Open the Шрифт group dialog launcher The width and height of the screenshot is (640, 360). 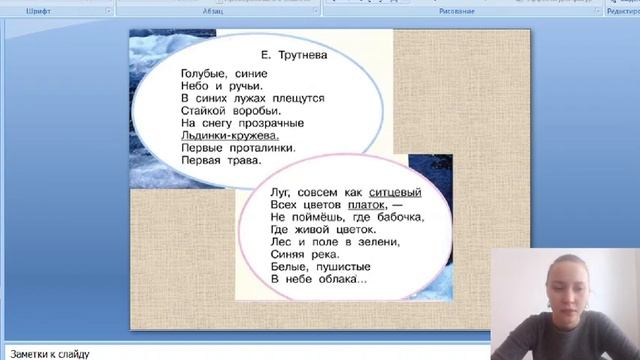tap(109, 11)
